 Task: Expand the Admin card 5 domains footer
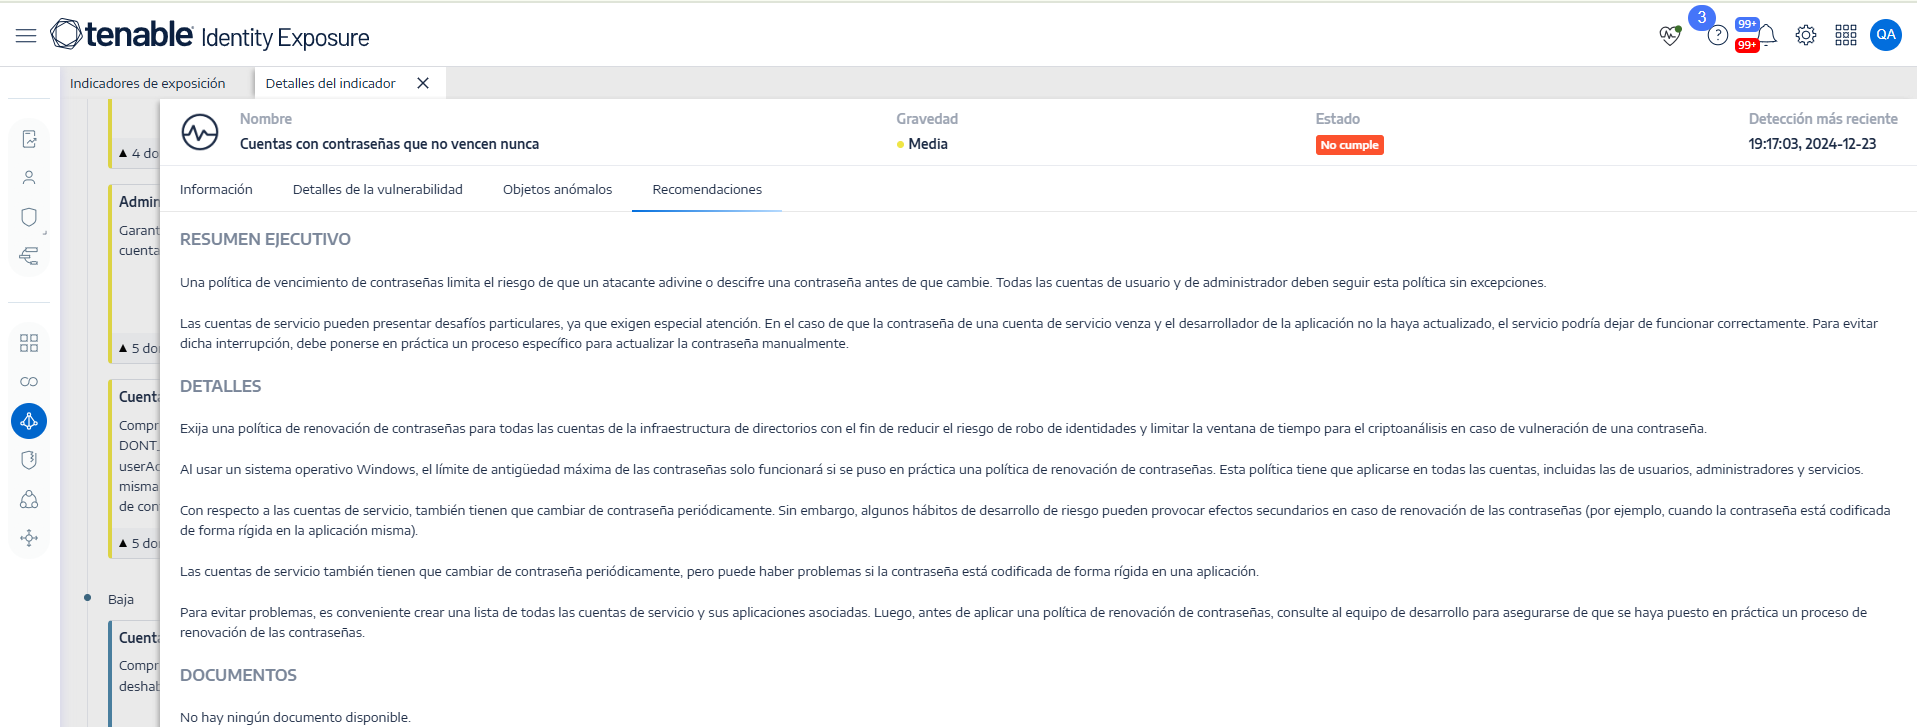click(x=138, y=348)
